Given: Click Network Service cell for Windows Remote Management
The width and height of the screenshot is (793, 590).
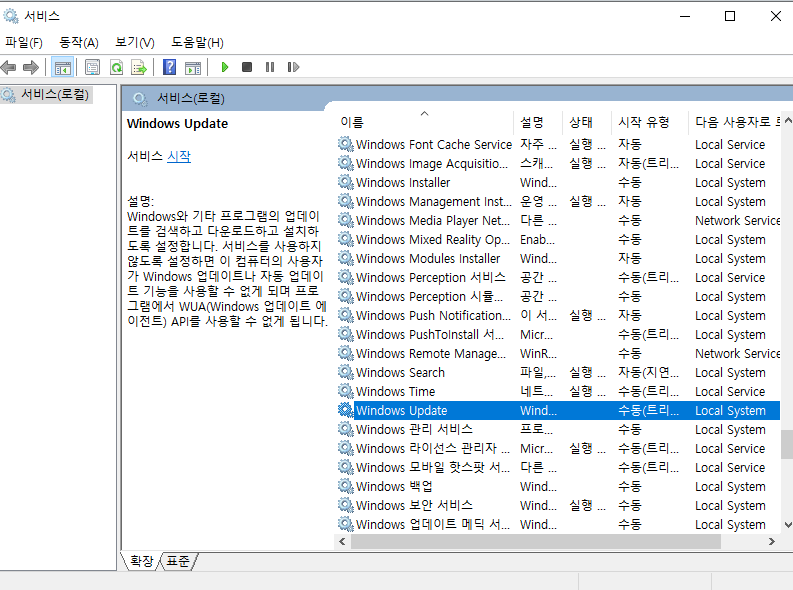Looking at the screenshot, I should 737,353.
